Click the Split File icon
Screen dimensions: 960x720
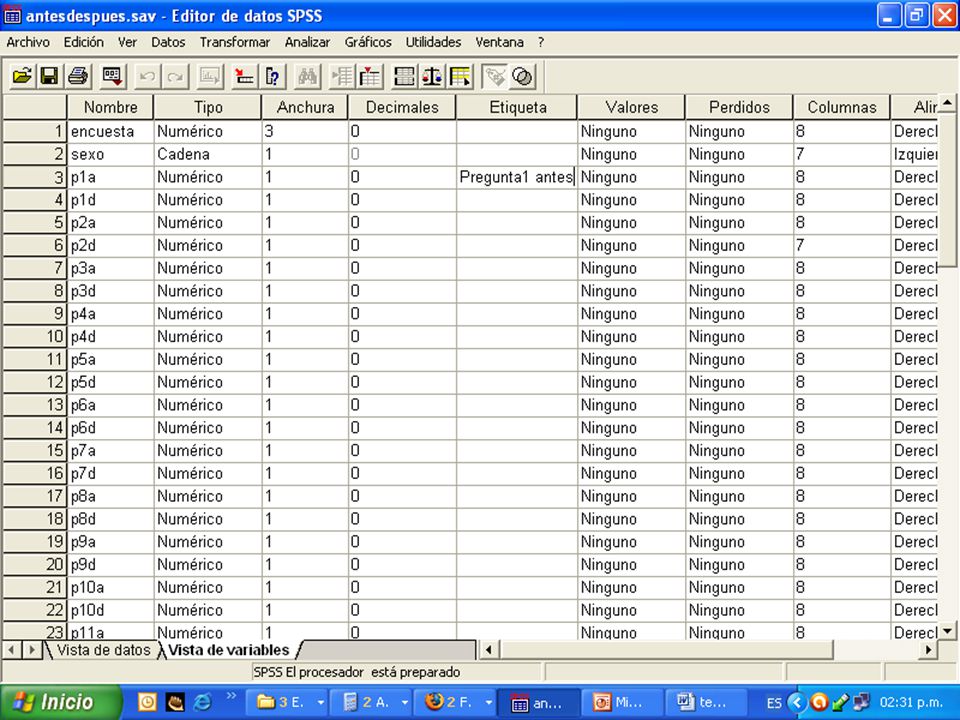click(404, 77)
